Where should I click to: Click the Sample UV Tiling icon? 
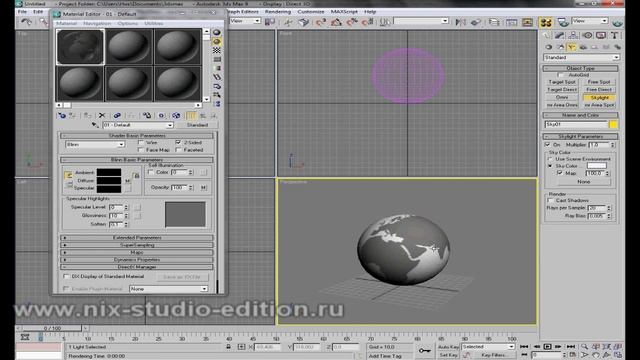coord(217,59)
